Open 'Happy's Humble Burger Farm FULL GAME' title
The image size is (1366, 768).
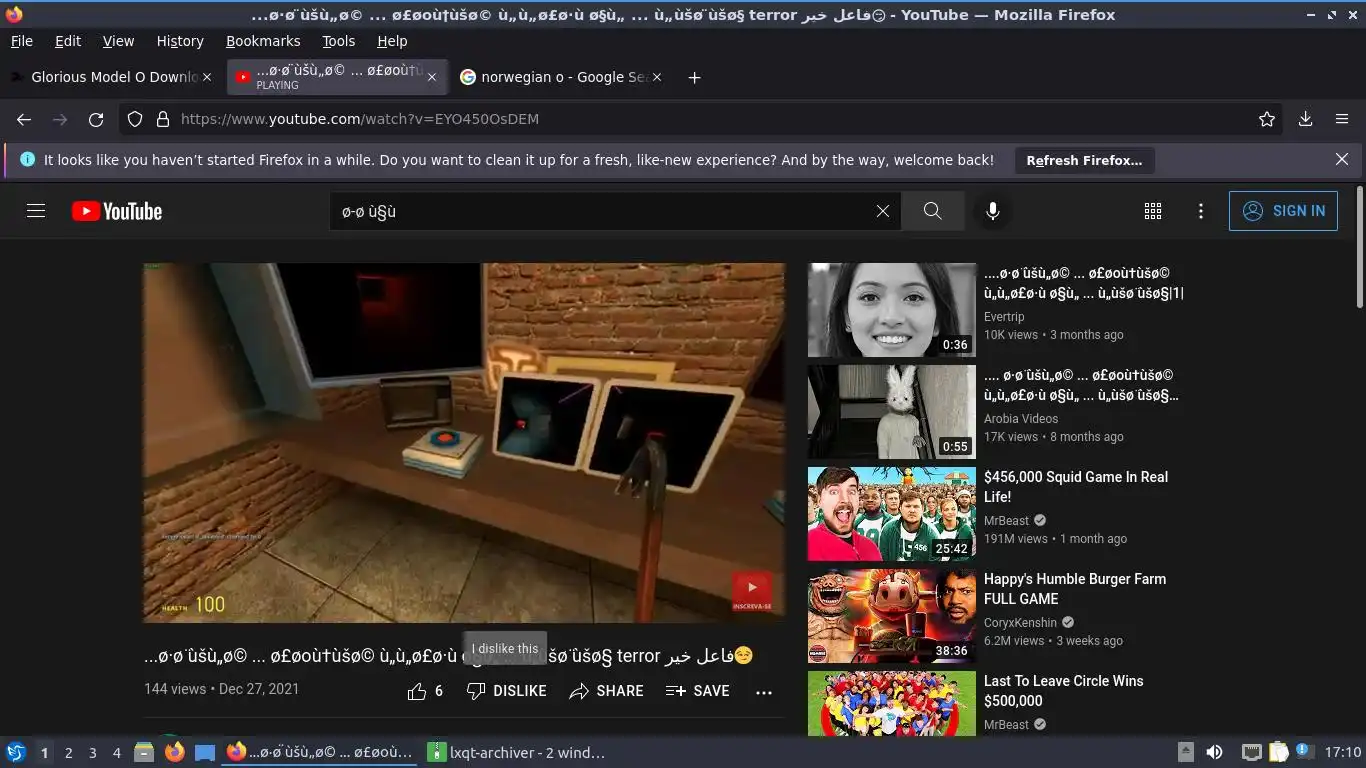tap(1075, 589)
